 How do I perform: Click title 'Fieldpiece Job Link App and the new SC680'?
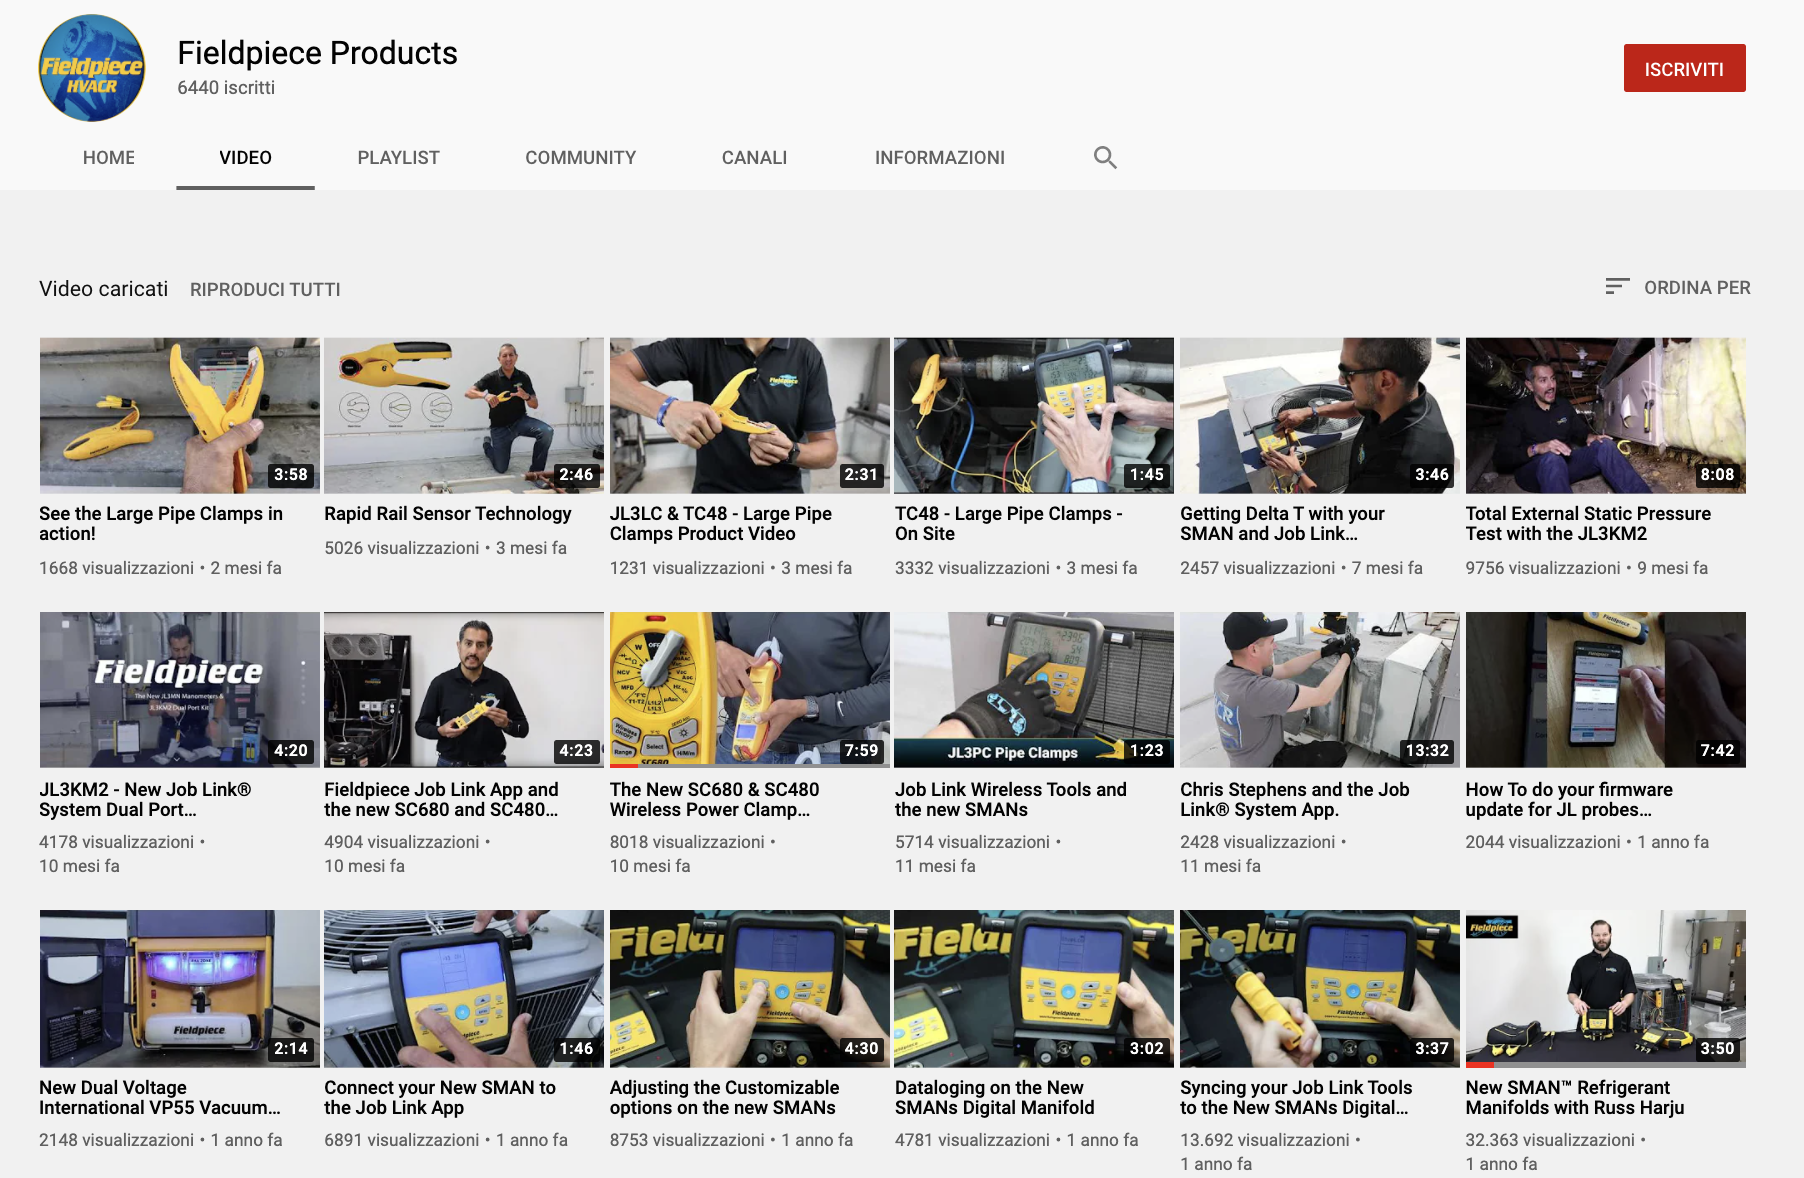[441, 799]
